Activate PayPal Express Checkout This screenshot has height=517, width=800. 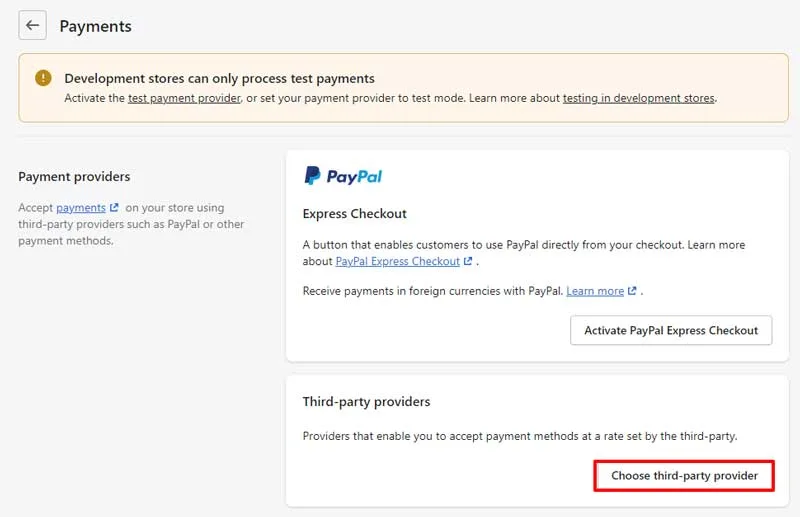pos(671,330)
